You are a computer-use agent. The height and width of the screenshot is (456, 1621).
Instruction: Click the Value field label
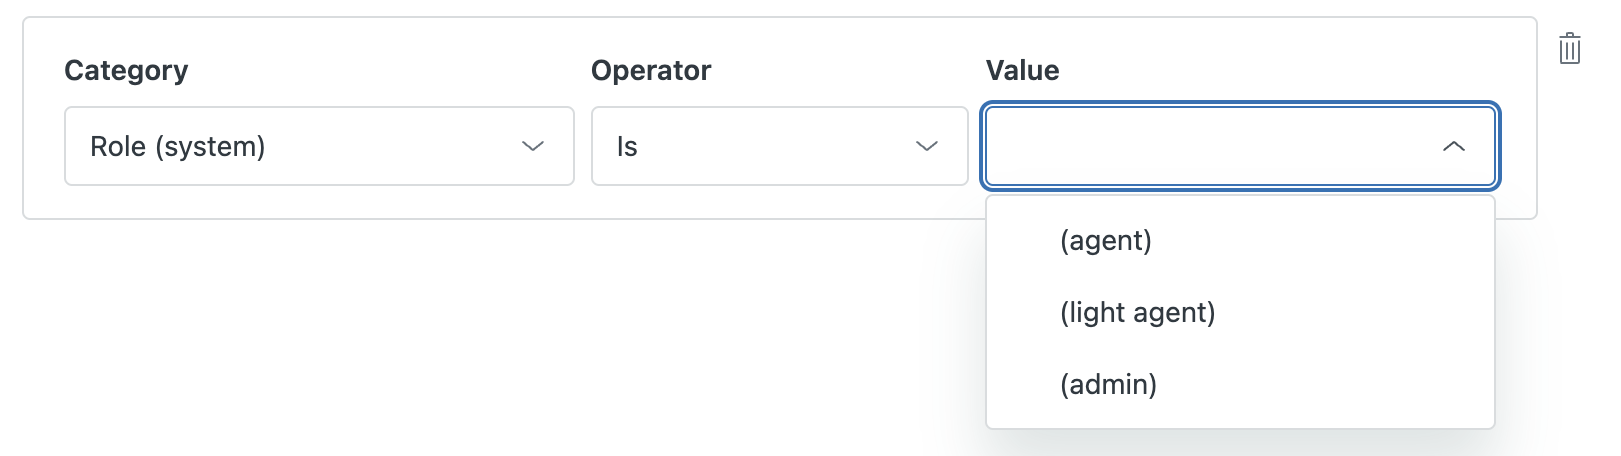[x=1022, y=70]
